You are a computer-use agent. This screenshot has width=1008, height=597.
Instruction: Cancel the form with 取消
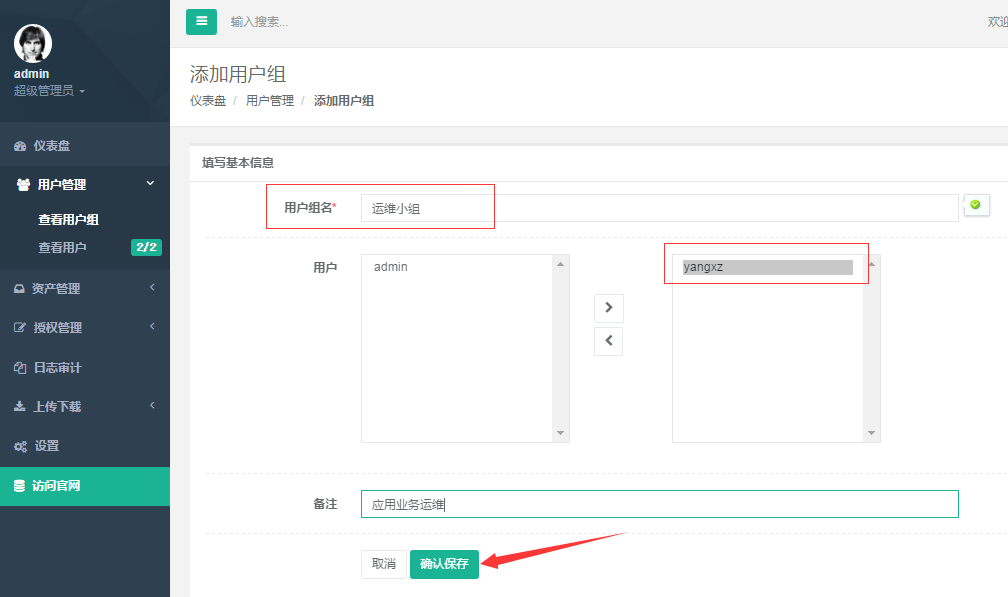coord(383,564)
